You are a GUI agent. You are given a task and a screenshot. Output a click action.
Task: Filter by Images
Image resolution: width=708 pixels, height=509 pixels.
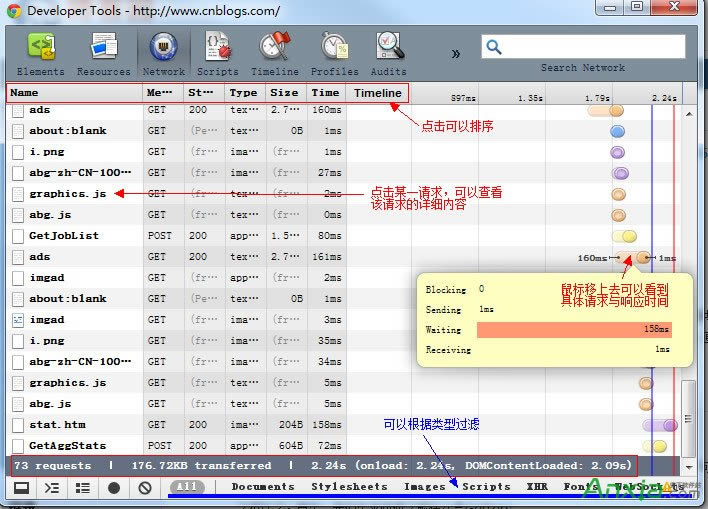click(424, 487)
